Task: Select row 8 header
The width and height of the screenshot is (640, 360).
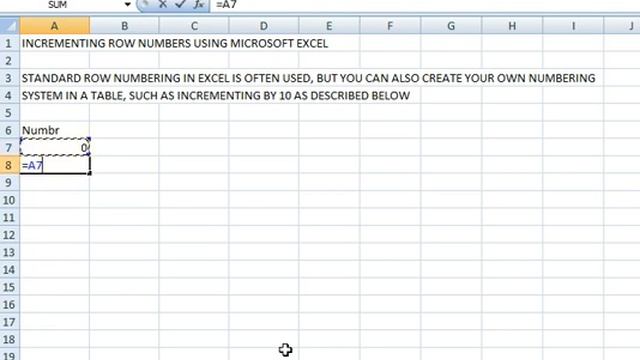Action: click(x=9, y=165)
